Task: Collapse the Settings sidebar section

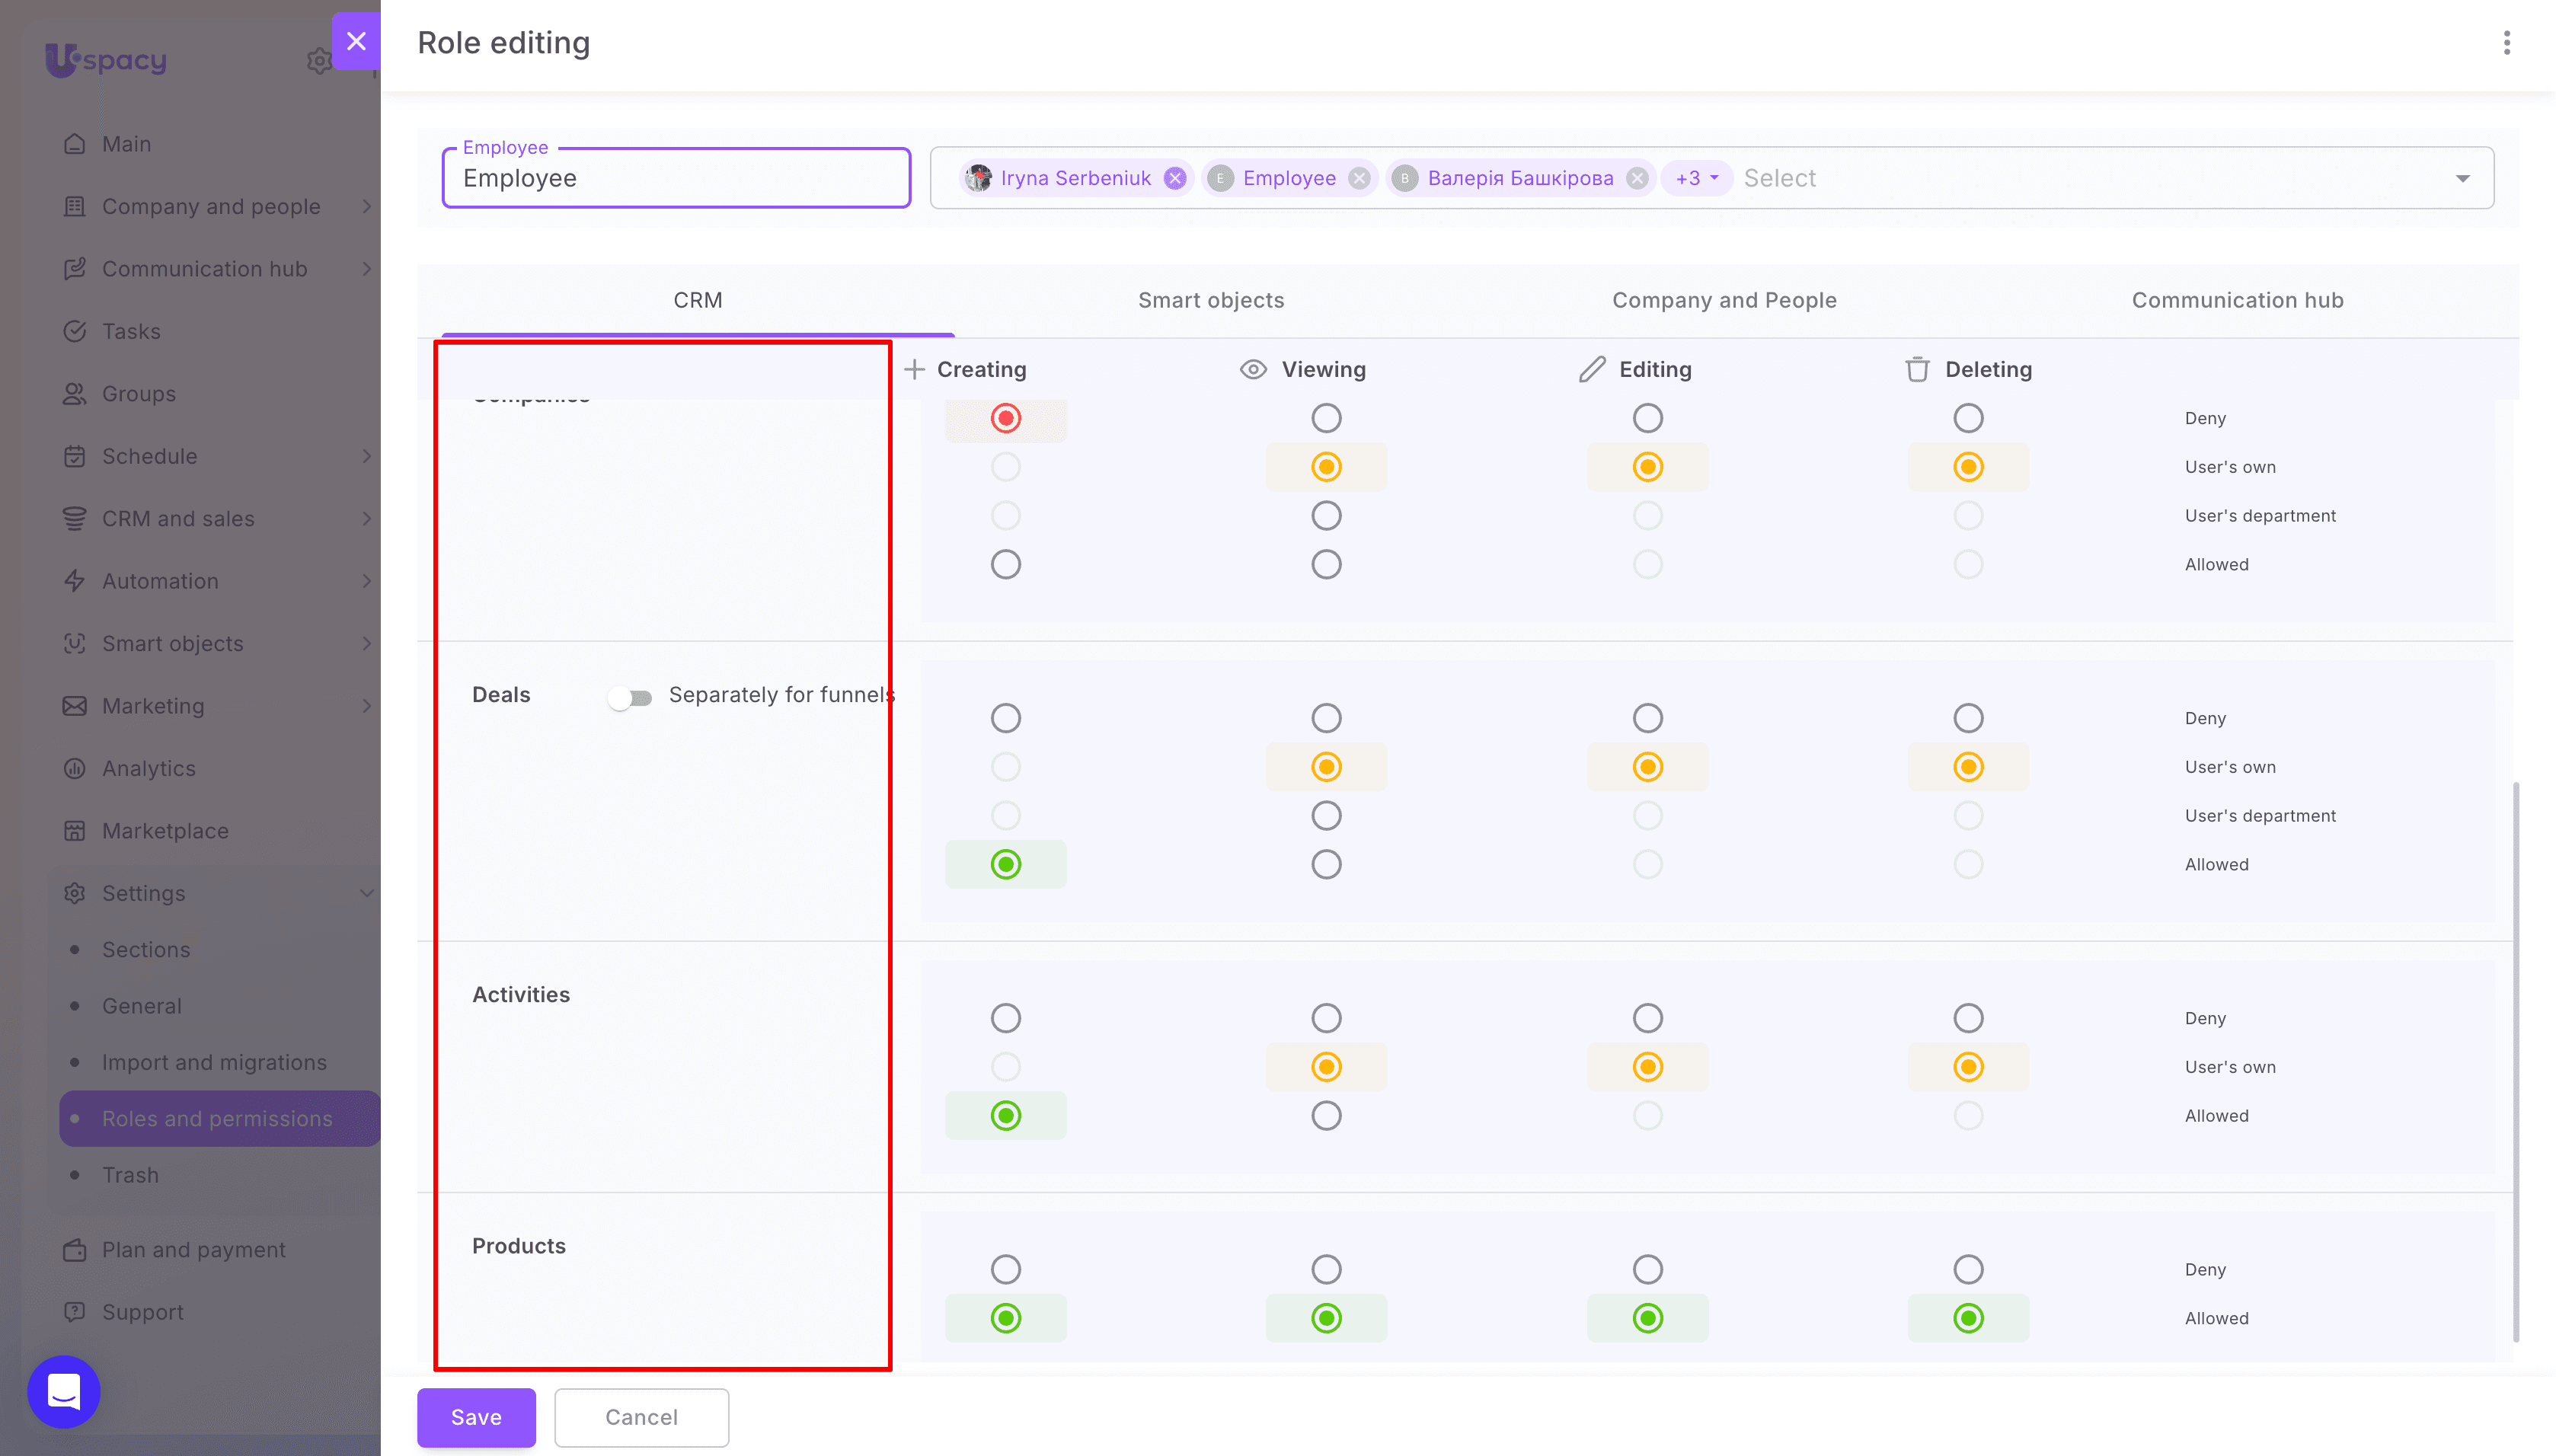Action: tap(367, 893)
